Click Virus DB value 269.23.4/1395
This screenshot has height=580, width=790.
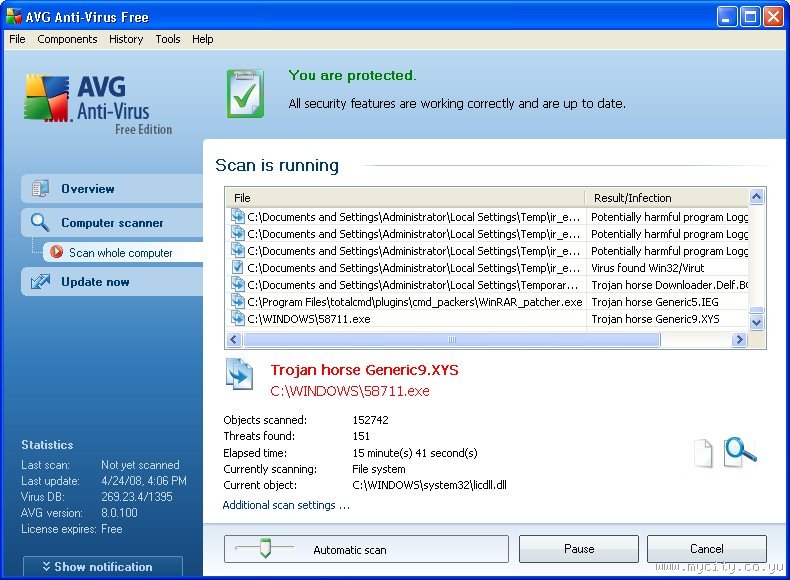[137, 497]
